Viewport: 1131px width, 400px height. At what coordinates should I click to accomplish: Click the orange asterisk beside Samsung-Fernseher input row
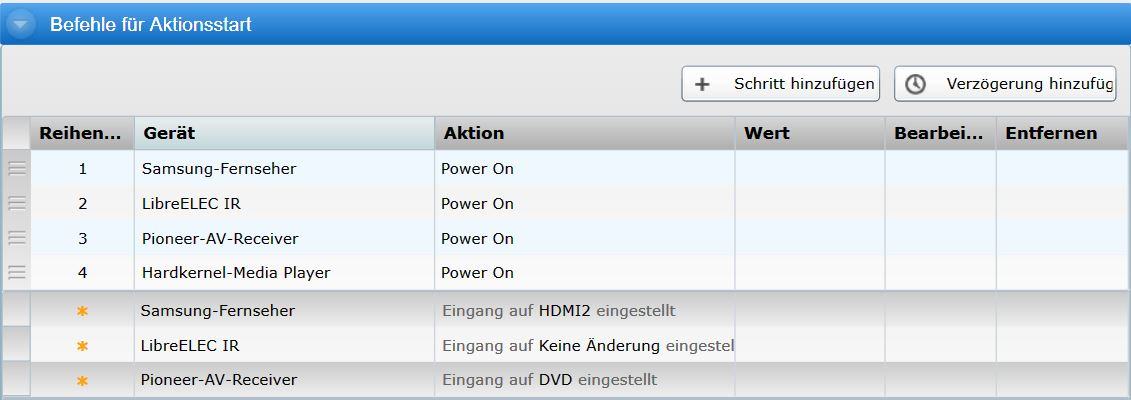pyautogui.click(x=83, y=311)
